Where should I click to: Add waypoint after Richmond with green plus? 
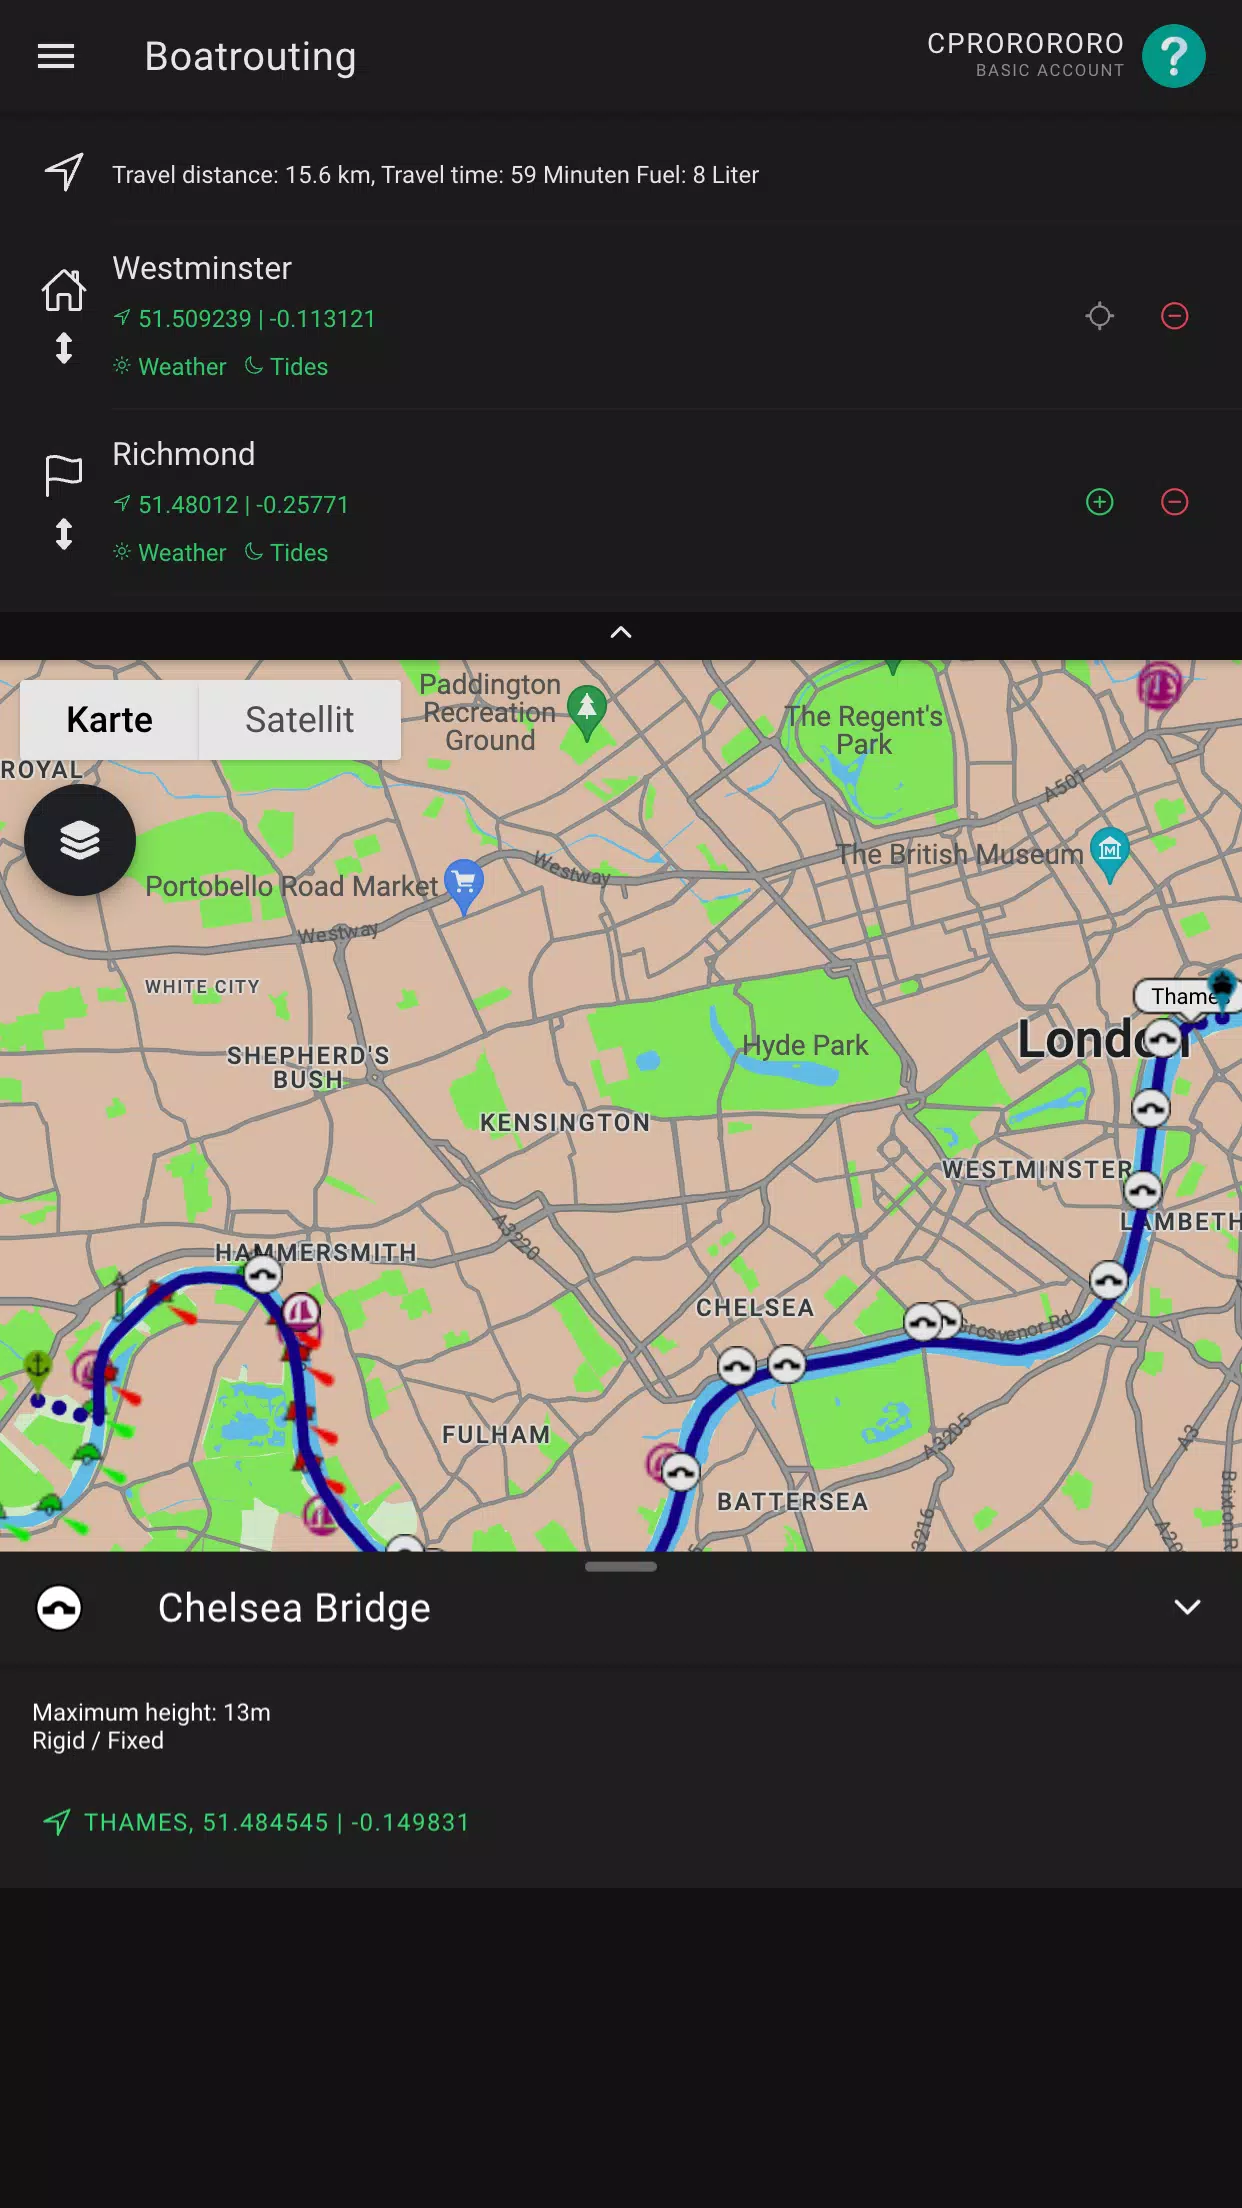[x=1100, y=502]
